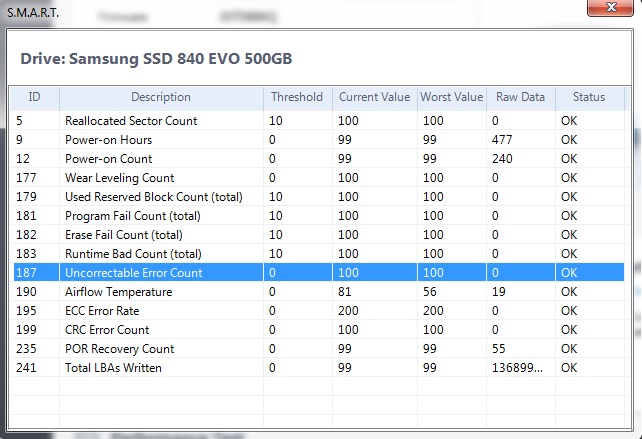Select the Power-on Hours row
The width and height of the screenshot is (642, 439).
[x=319, y=140]
